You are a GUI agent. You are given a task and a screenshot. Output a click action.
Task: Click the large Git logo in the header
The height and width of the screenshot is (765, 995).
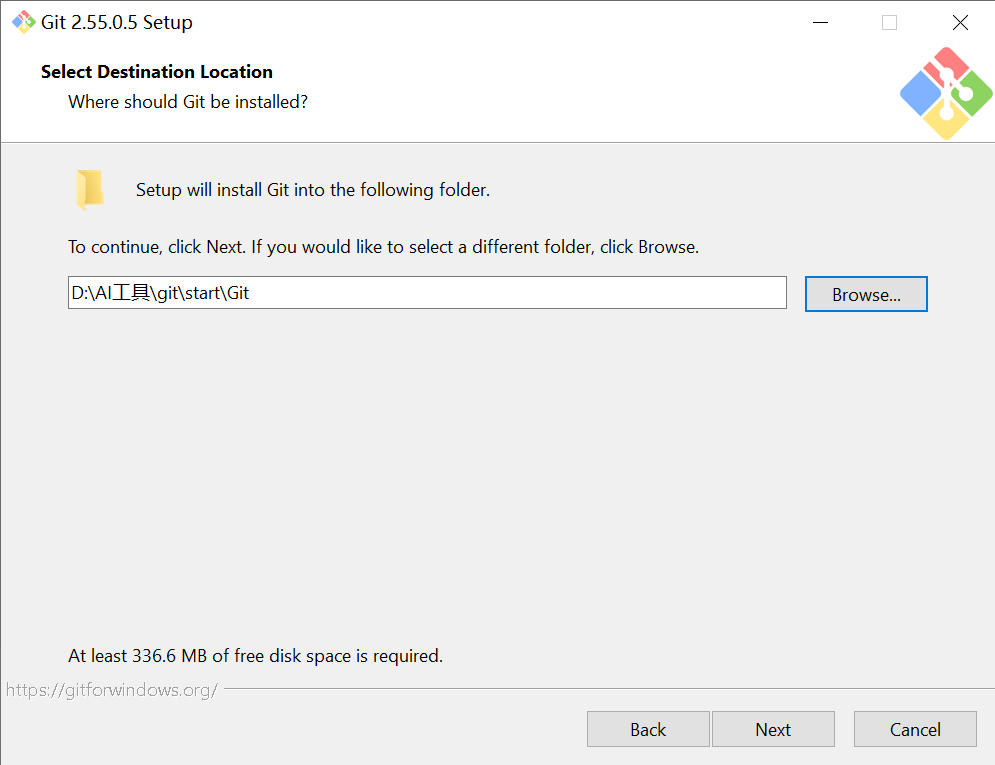946,93
